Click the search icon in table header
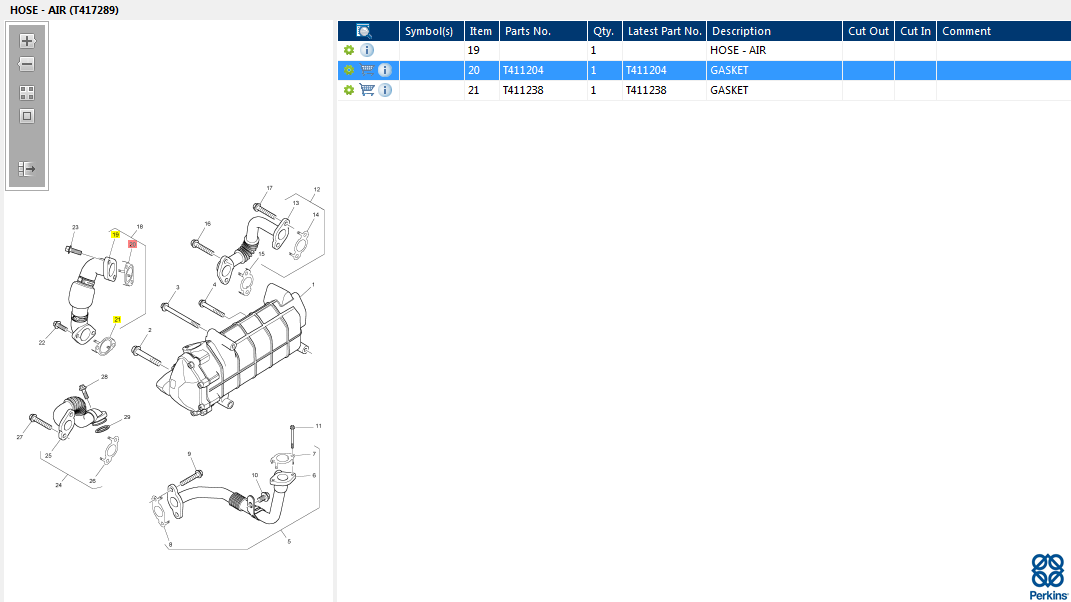This screenshot has width=1071, height=602. (364, 31)
